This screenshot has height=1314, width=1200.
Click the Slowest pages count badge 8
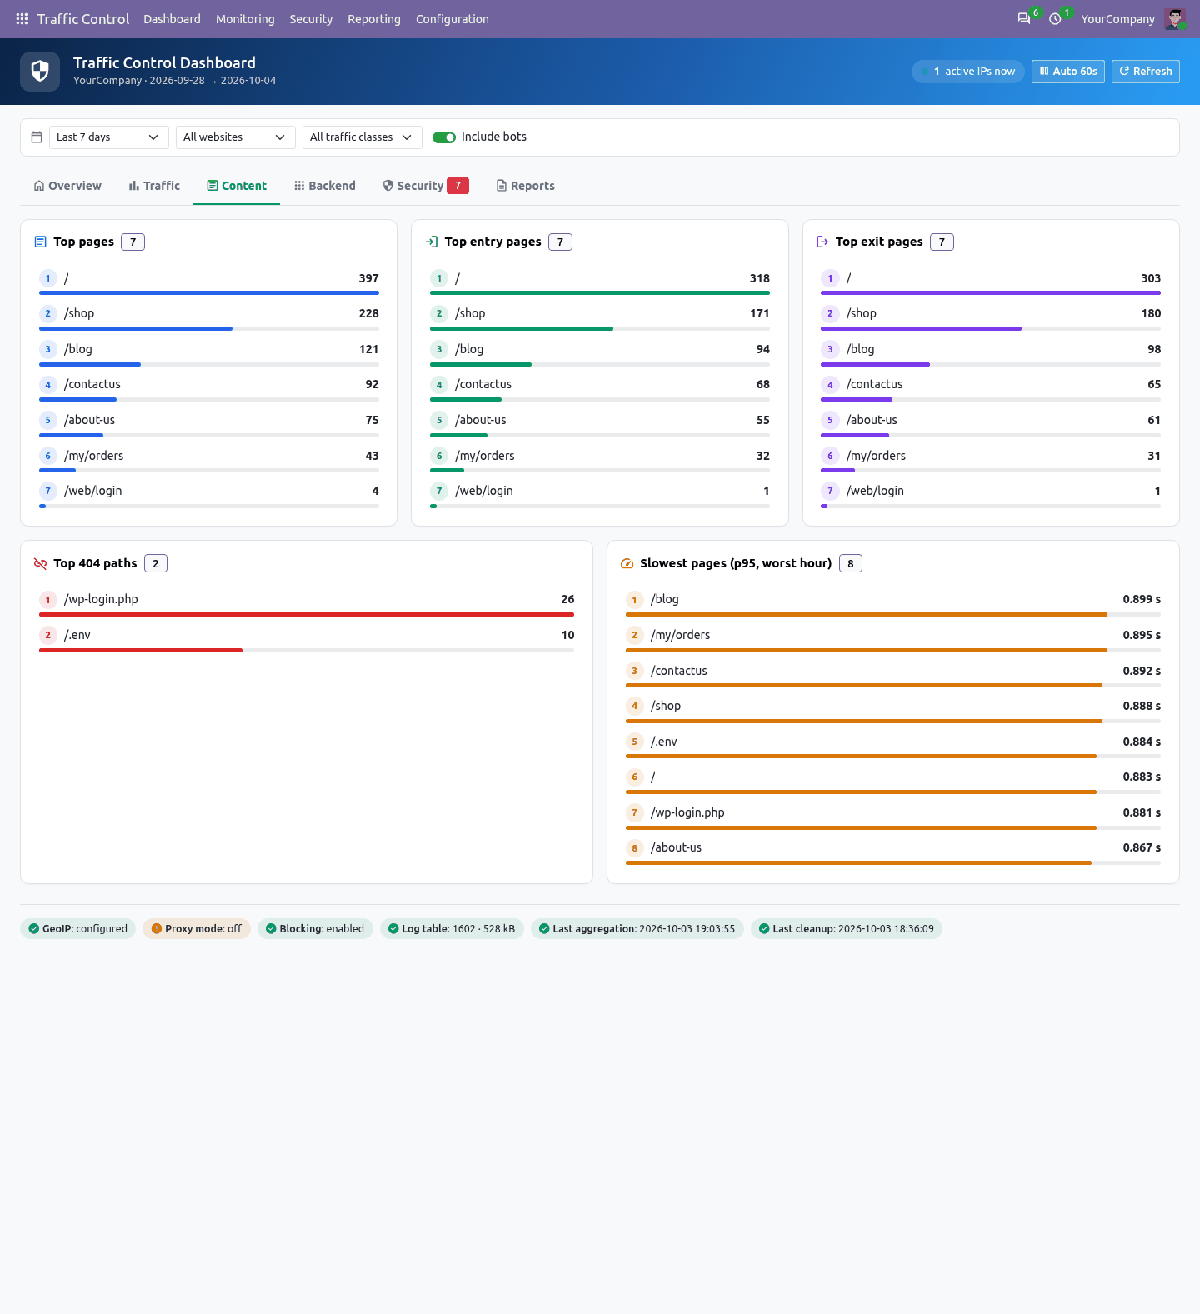point(850,563)
